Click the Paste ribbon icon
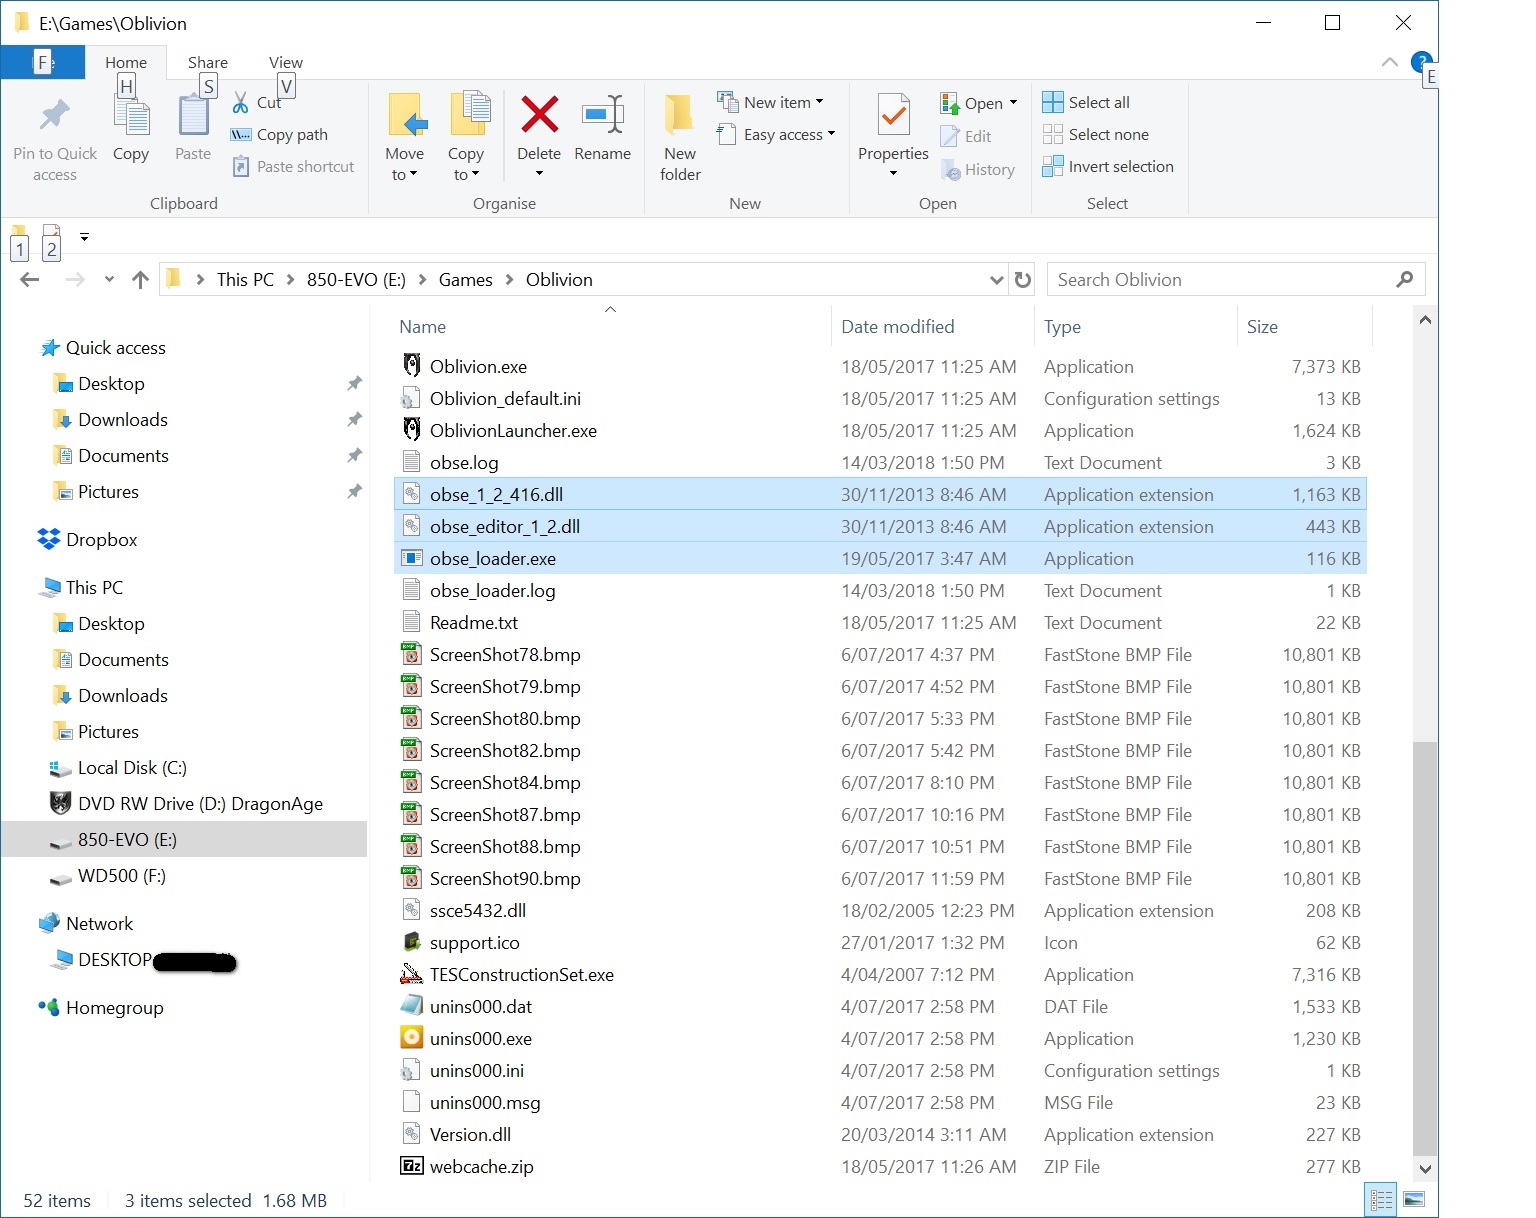The width and height of the screenshot is (1536, 1218). (193, 116)
